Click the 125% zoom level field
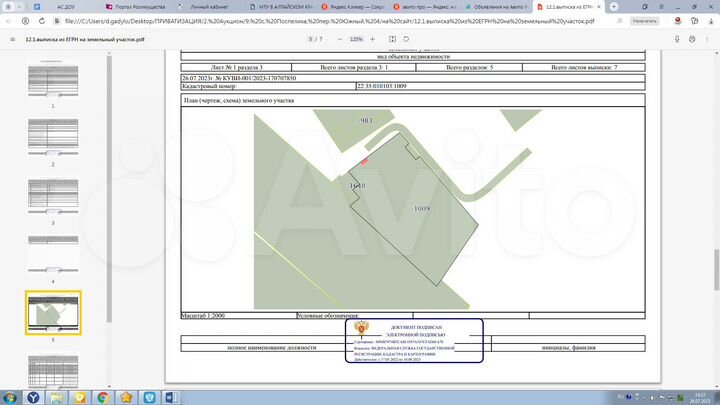720x405 pixels. click(356, 39)
